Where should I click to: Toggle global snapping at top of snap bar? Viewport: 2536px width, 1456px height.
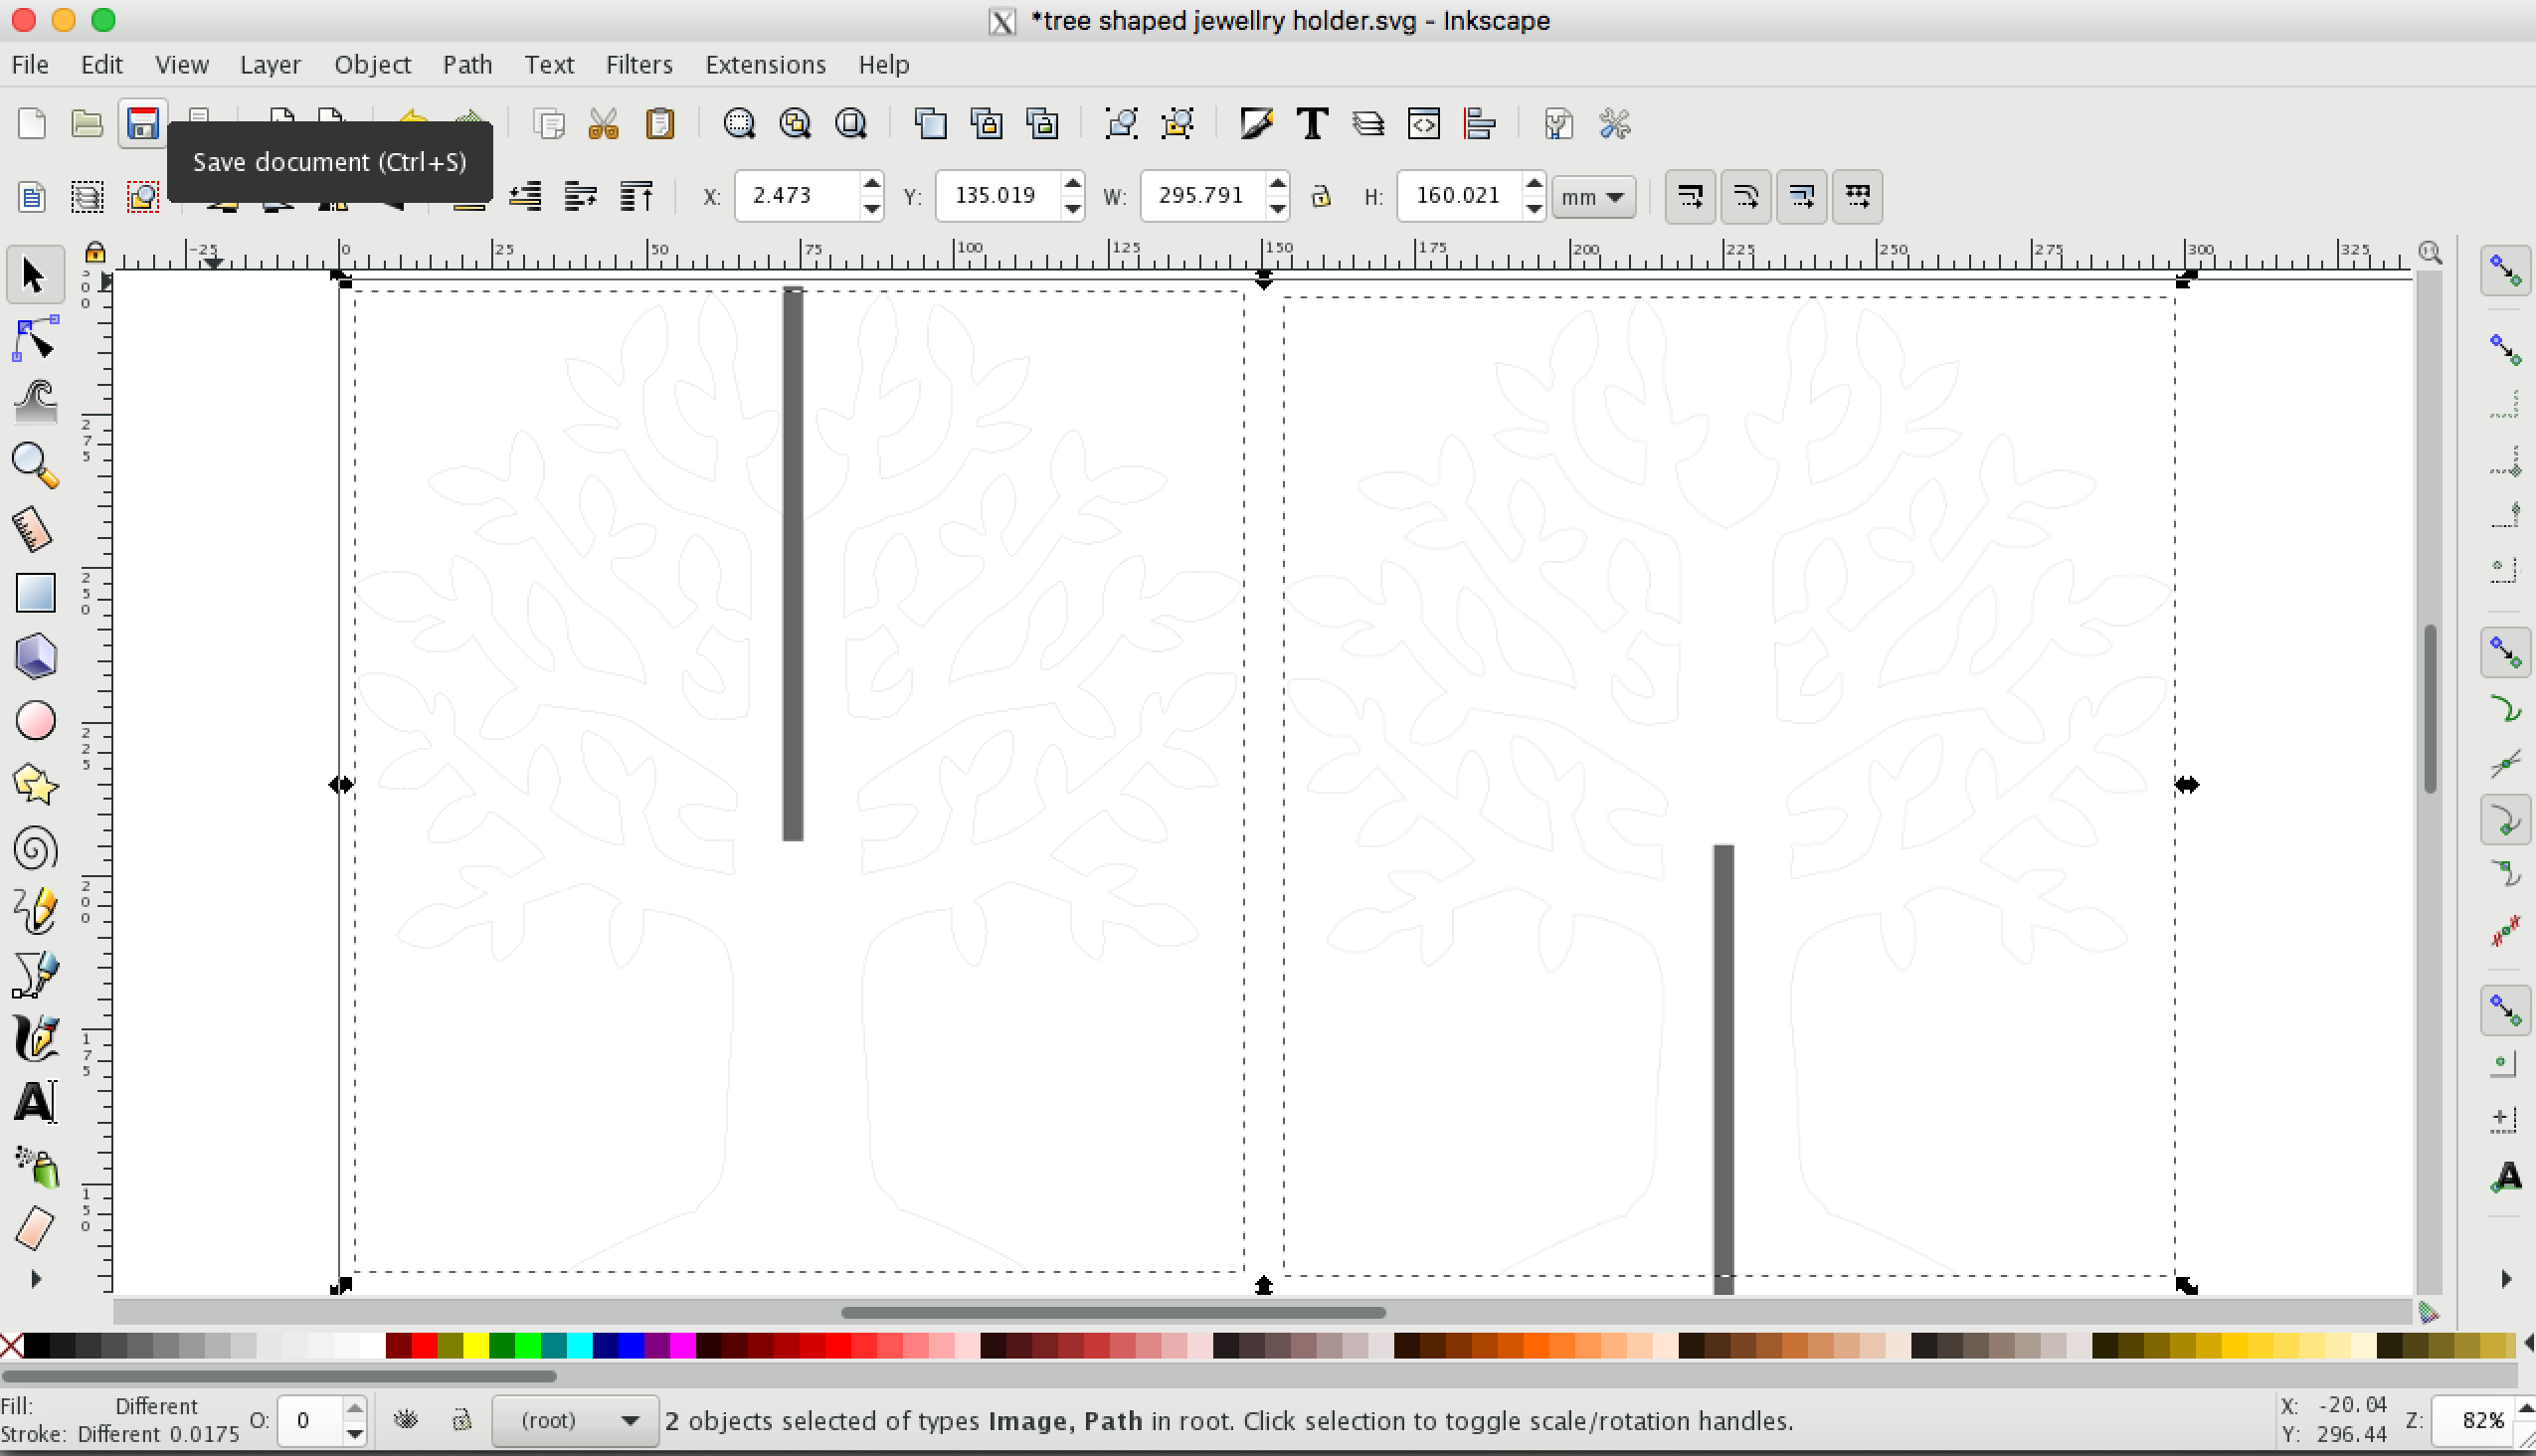pyautogui.click(x=2505, y=271)
